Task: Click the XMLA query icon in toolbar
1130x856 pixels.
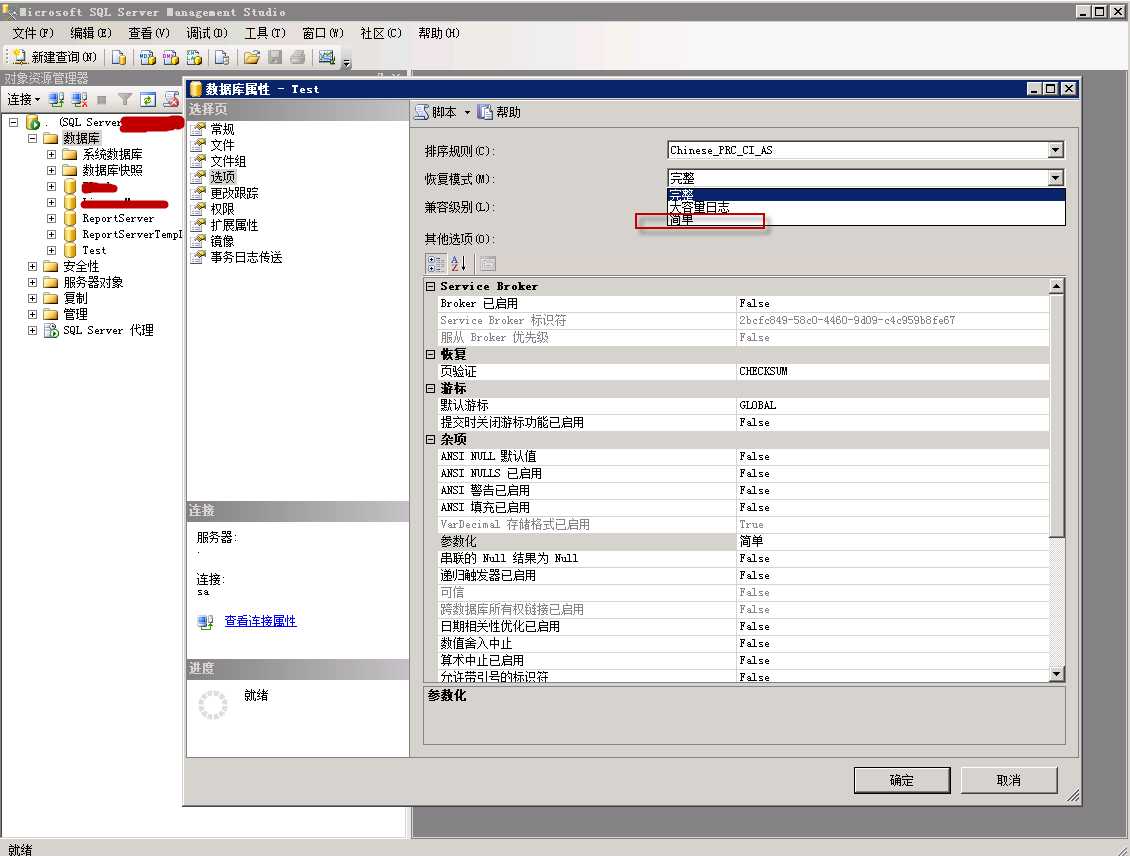Action: [x=194, y=58]
